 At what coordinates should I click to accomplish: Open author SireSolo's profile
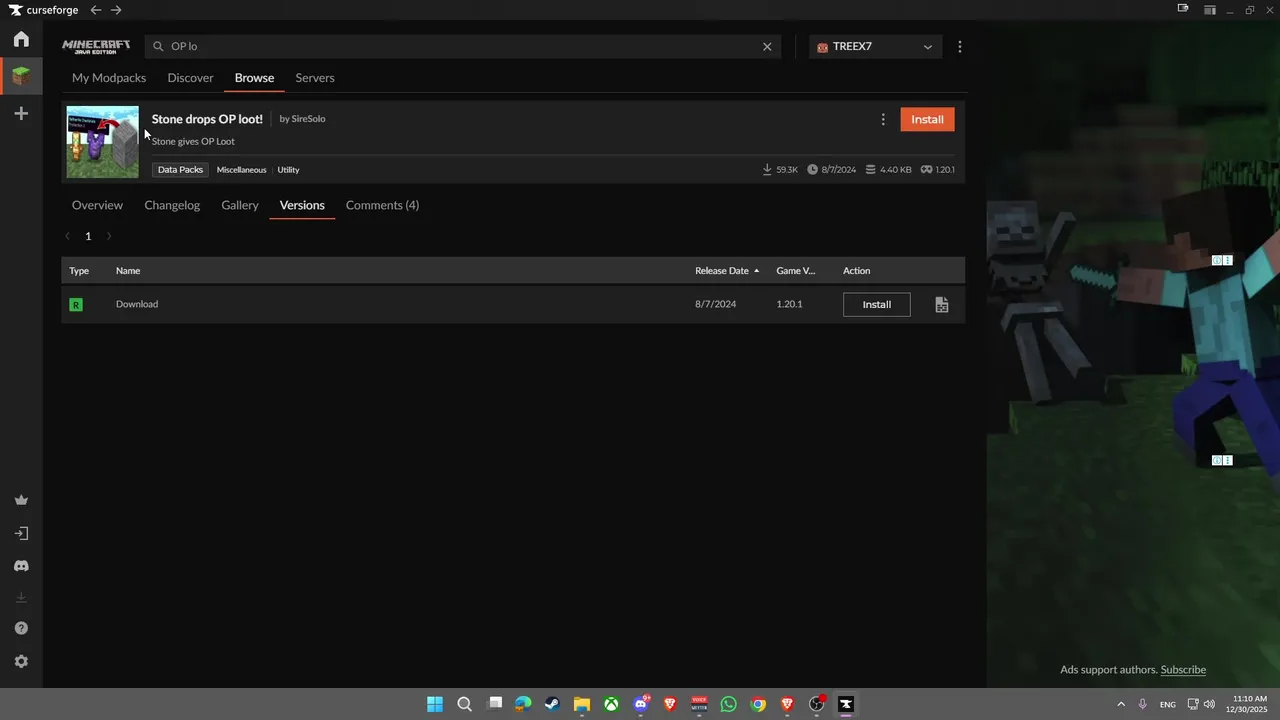point(308,119)
